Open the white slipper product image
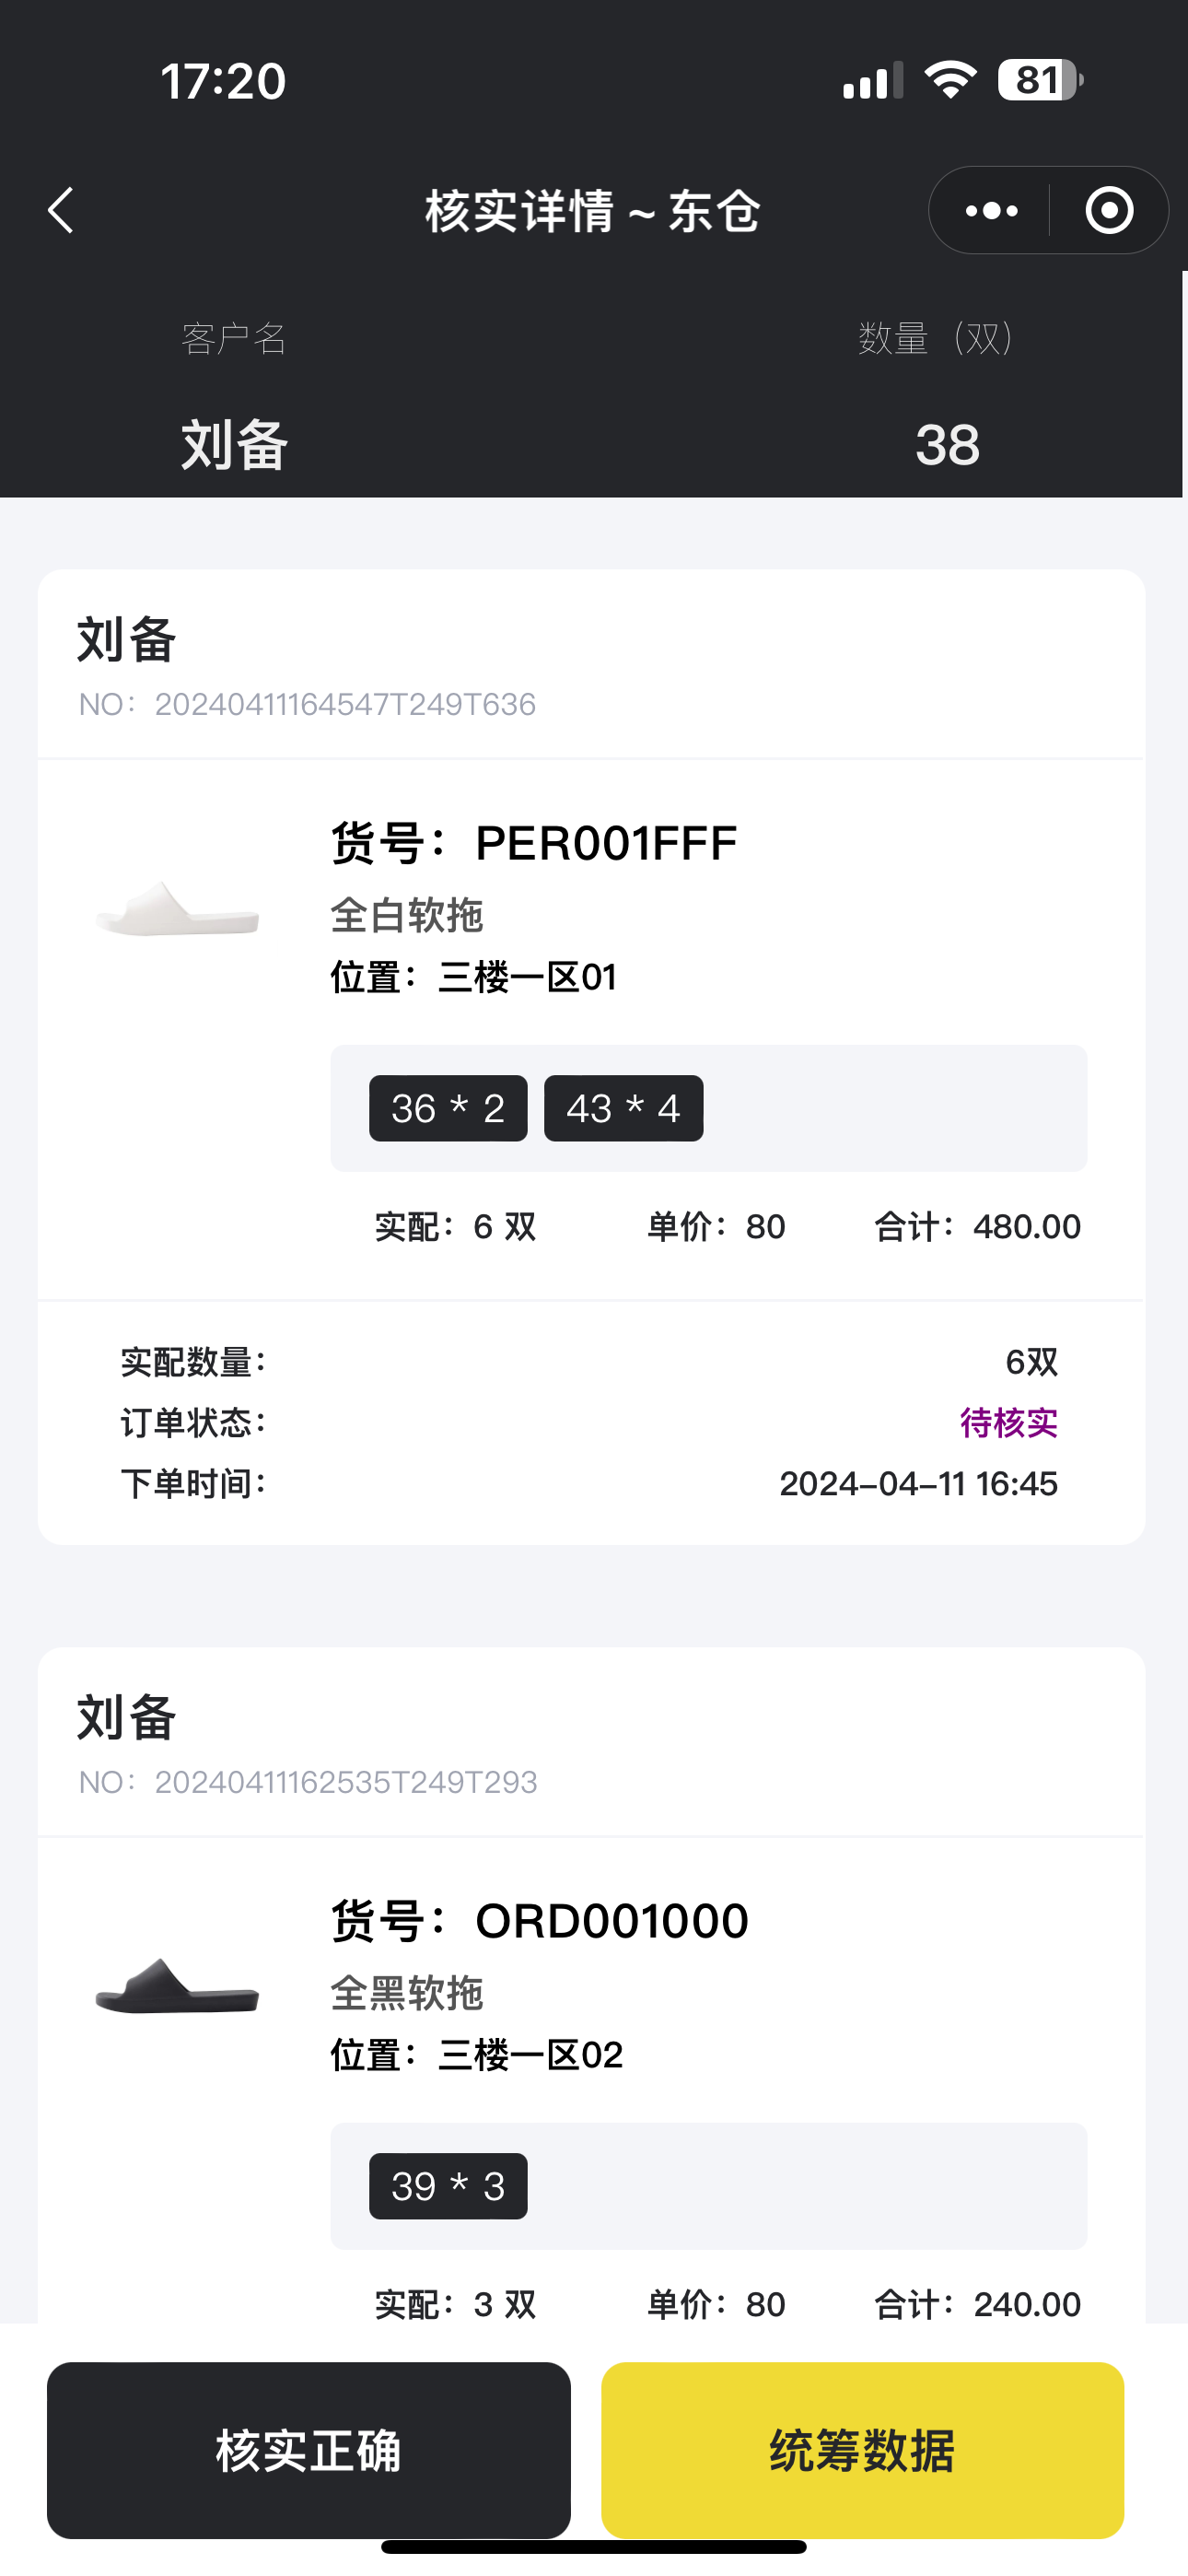Viewport: 1188px width, 2576px height. click(x=177, y=908)
